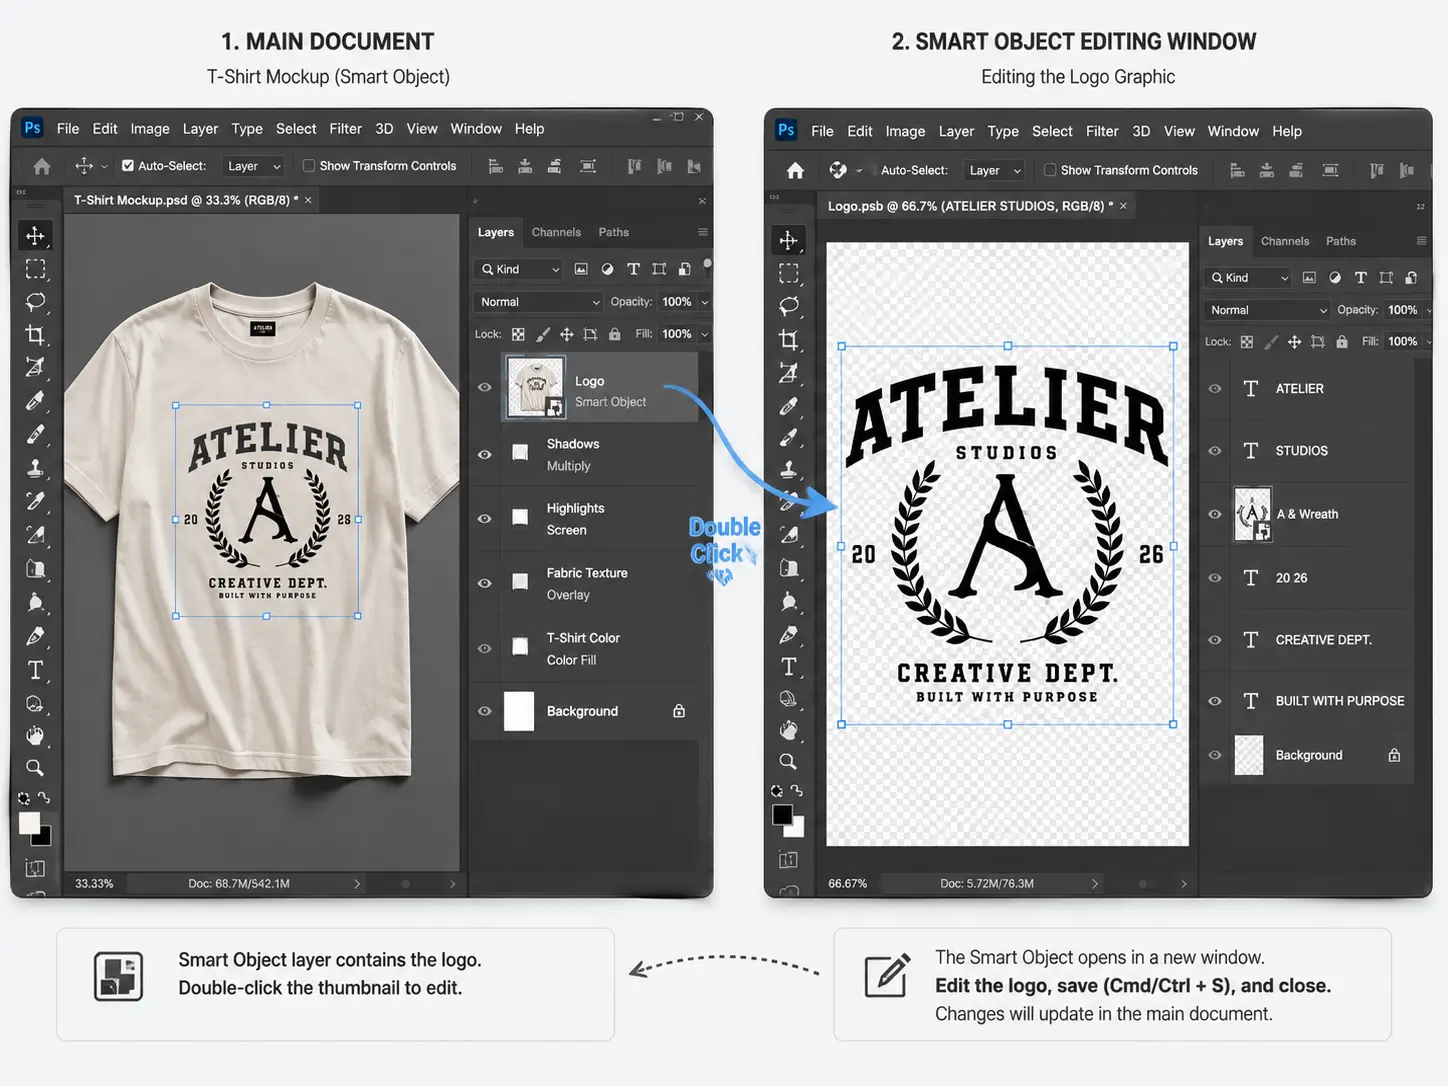This screenshot has width=1448, height=1086.
Task: Open the Auto-Select Layer dropdown in the Logo.psb window
Action: coord(994,171)
